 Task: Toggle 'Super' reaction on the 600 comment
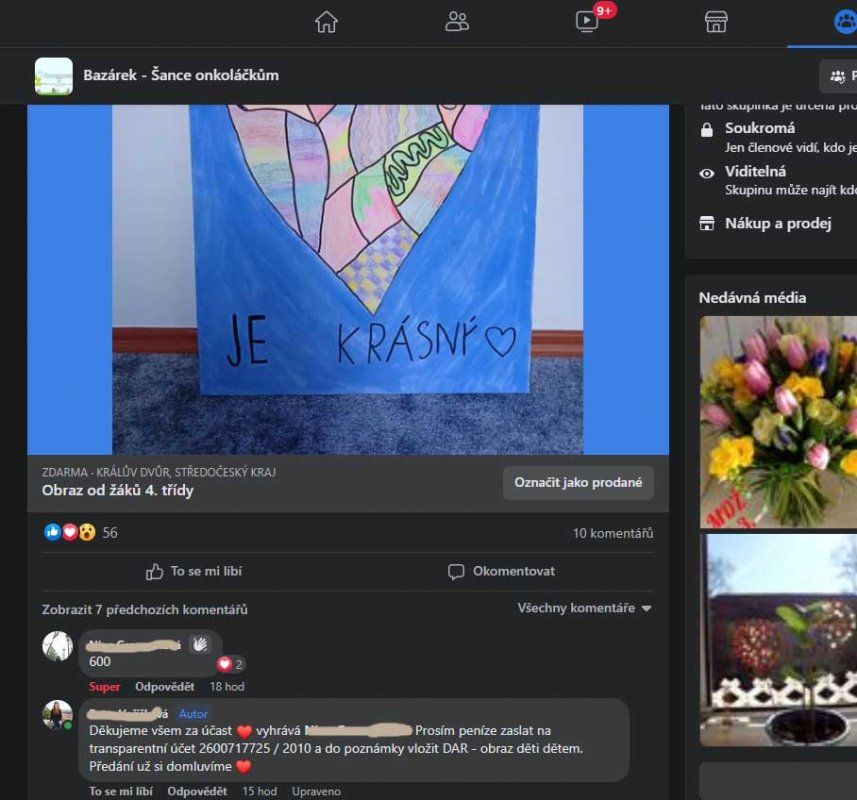coord(105,687)
